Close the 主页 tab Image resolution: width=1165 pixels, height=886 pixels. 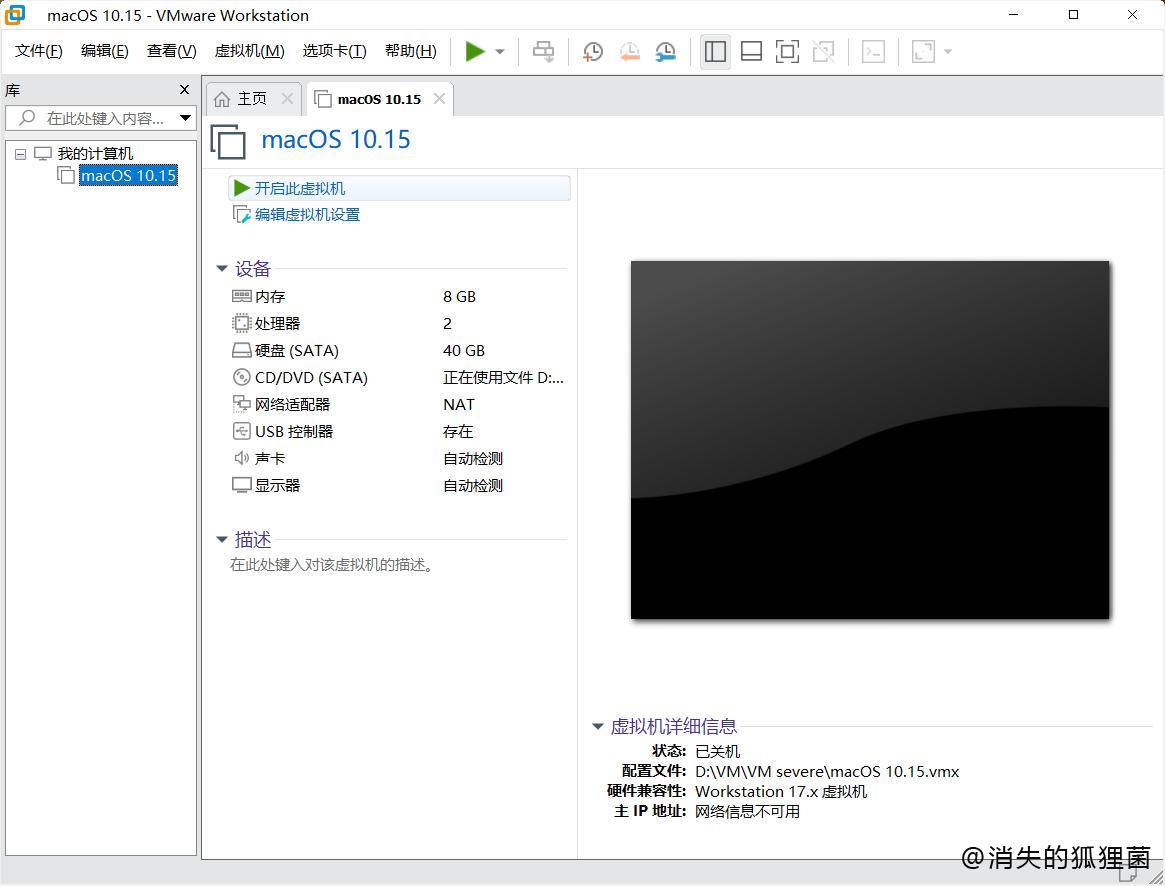(x=287, y=99)
